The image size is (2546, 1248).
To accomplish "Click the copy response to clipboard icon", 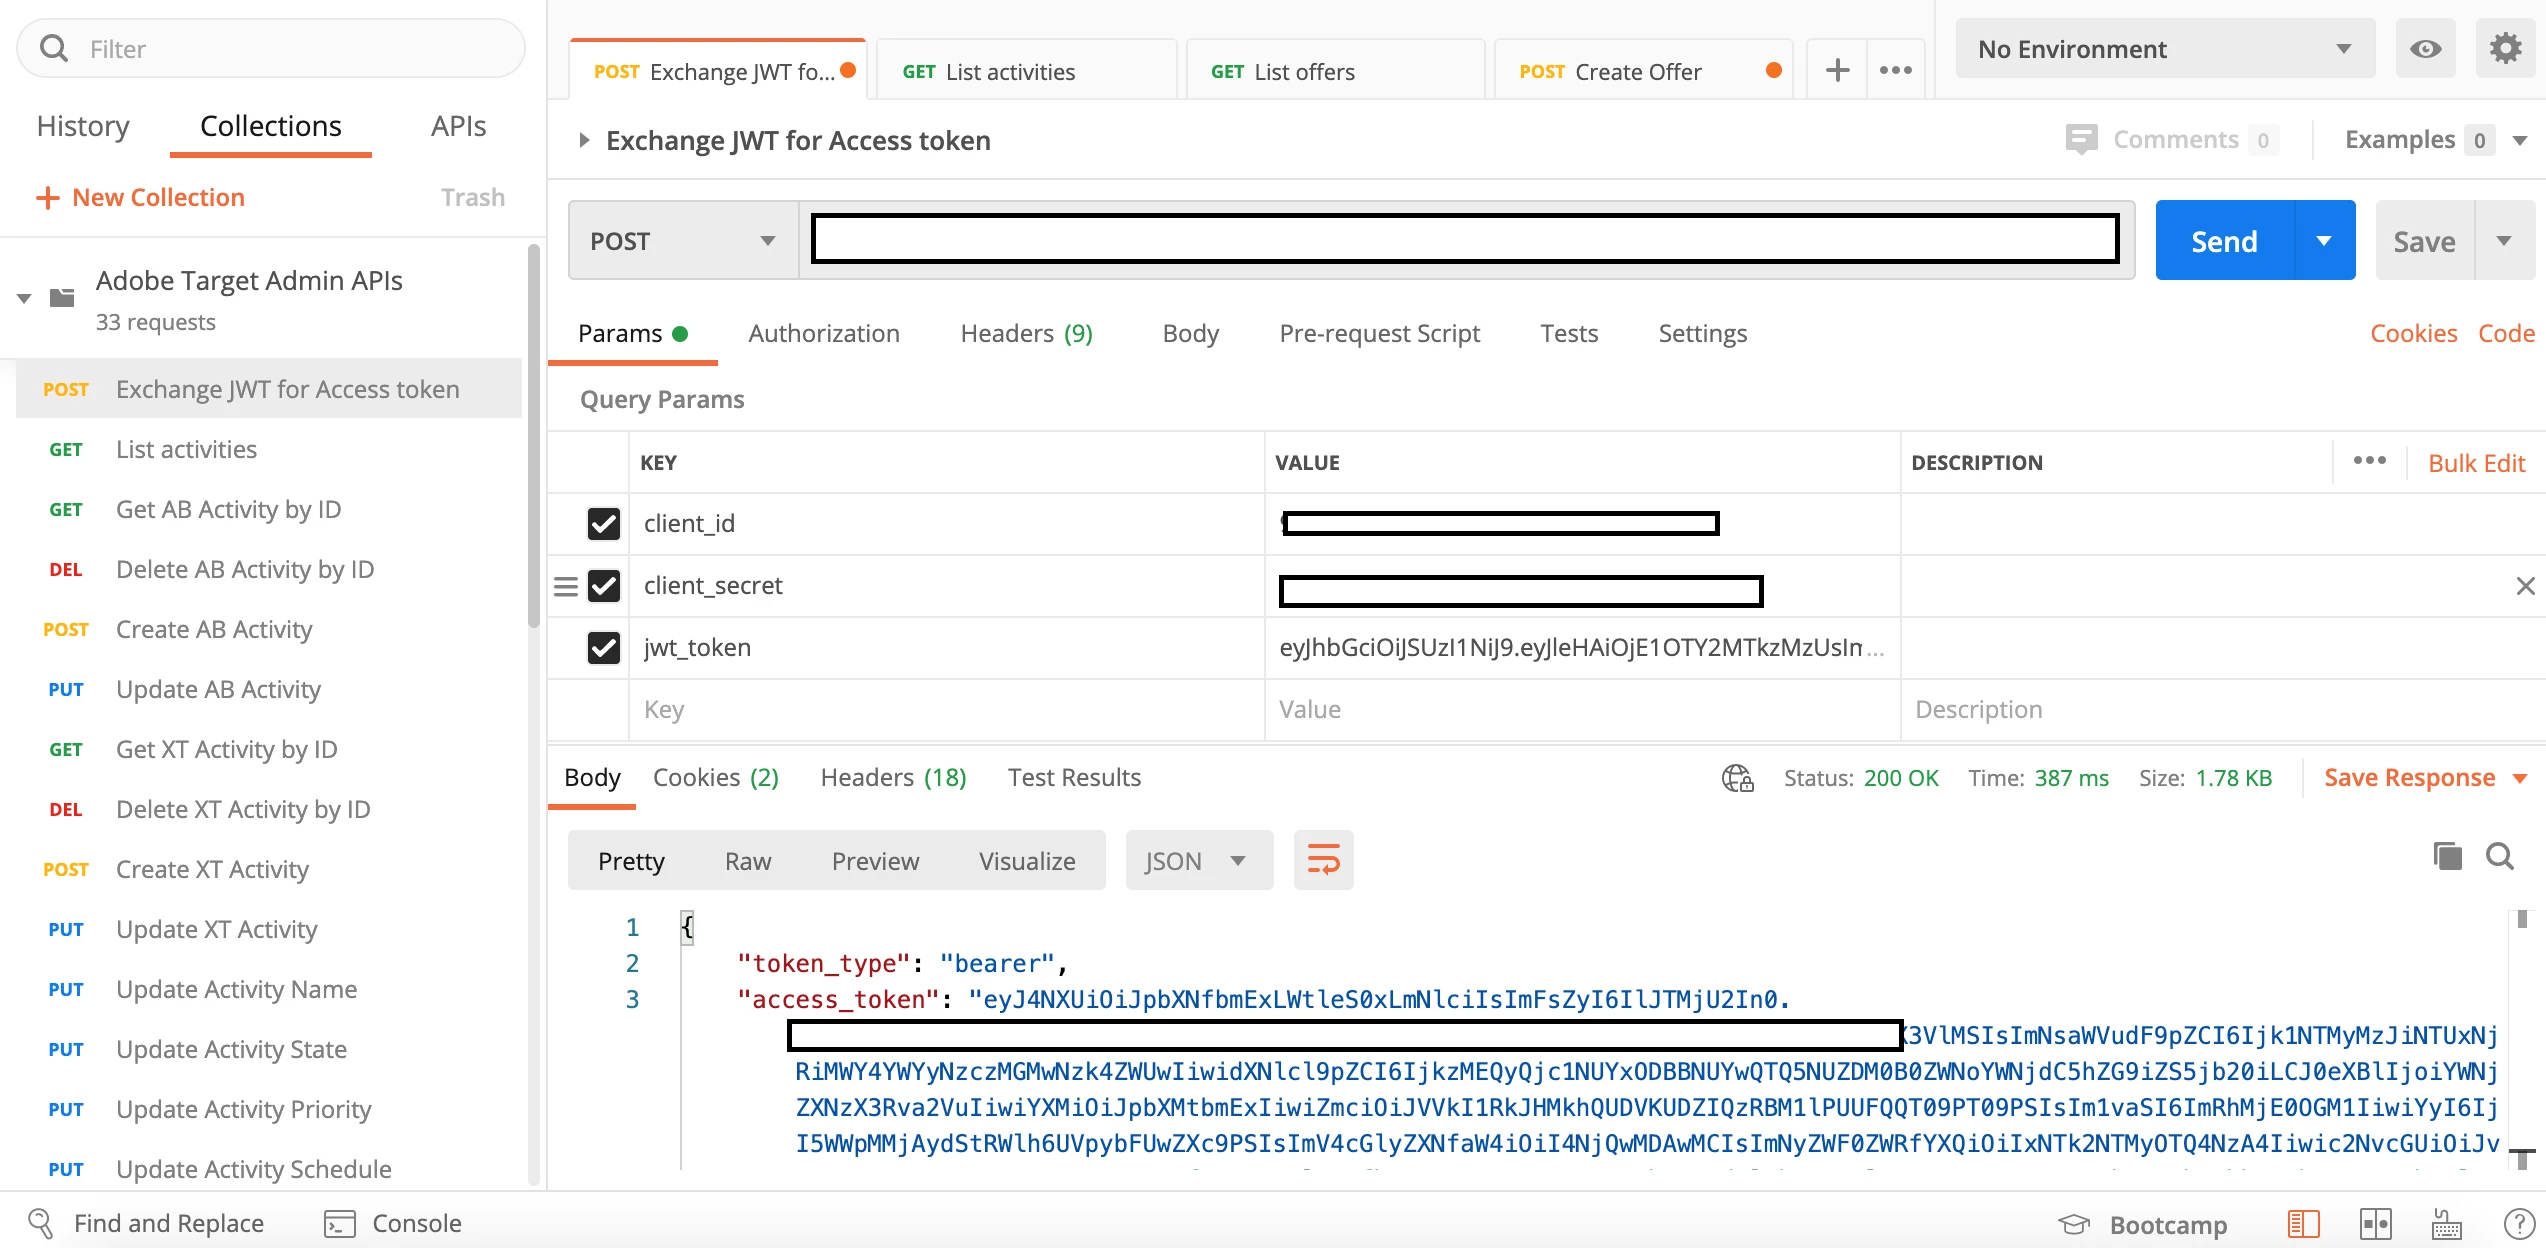I will coord(2447,856).
